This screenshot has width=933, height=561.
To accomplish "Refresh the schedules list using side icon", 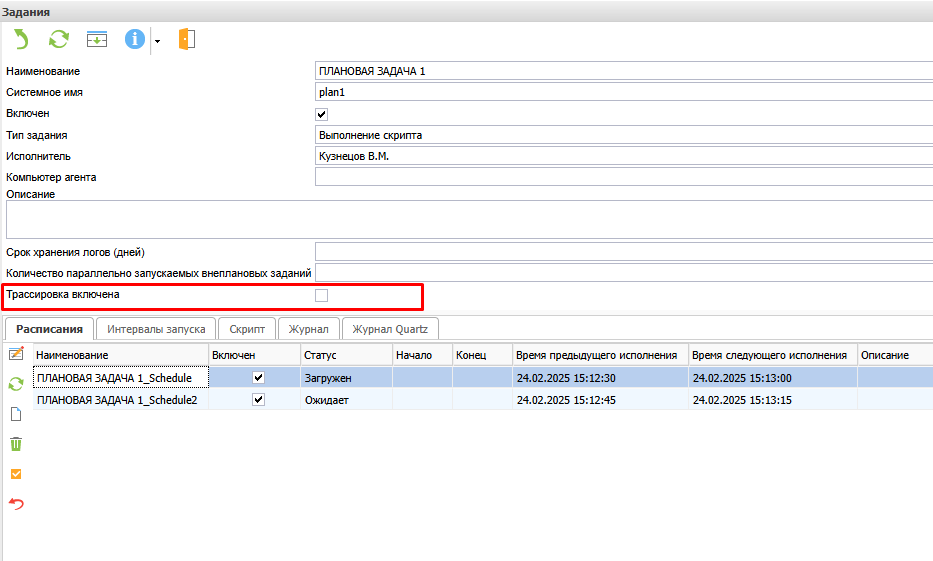I will pyautogui.click(x=16, y=384).
